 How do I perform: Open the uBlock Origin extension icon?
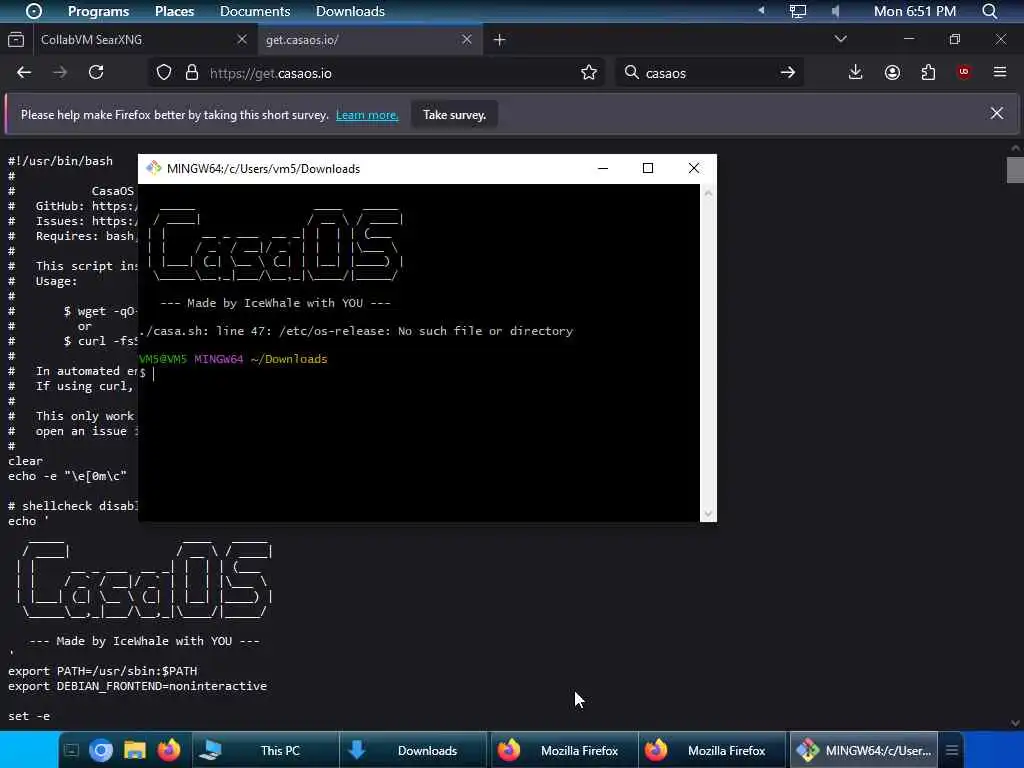pos(964,72)
